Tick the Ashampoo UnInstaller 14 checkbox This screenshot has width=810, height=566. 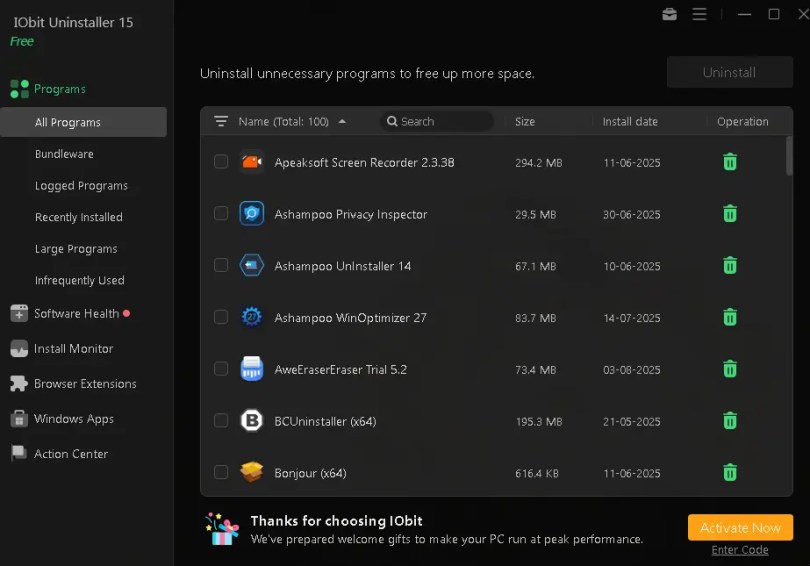click(221, 265)
